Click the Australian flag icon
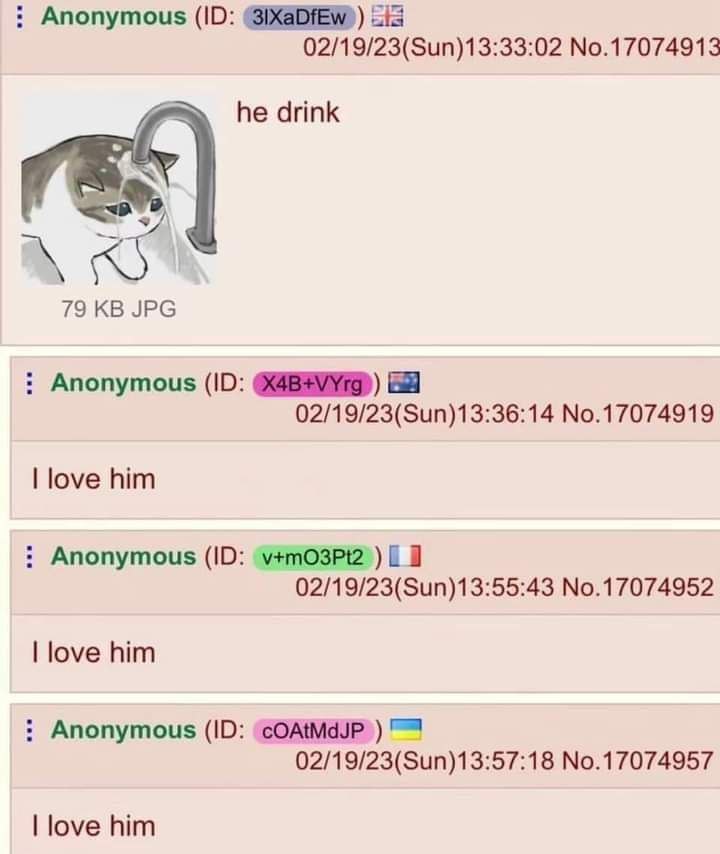 (x=404, y=382)
